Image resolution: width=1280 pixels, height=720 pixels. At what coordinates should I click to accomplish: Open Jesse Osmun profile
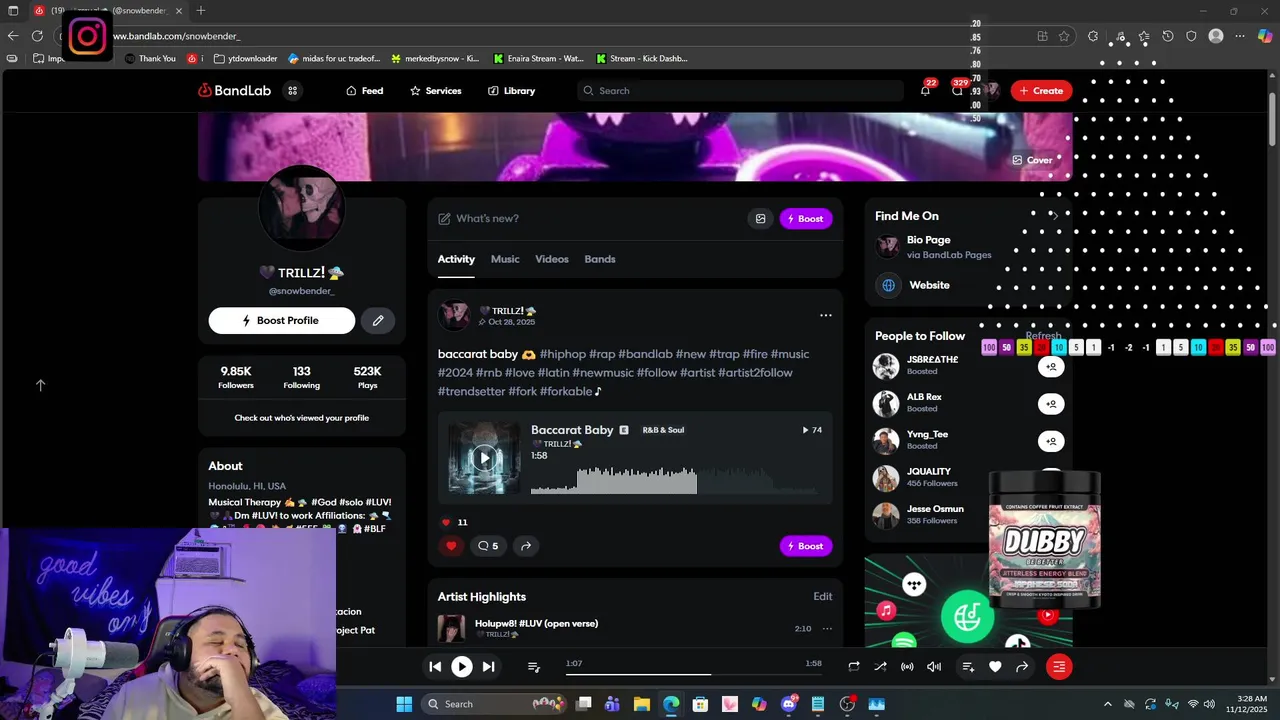point(935,509)
